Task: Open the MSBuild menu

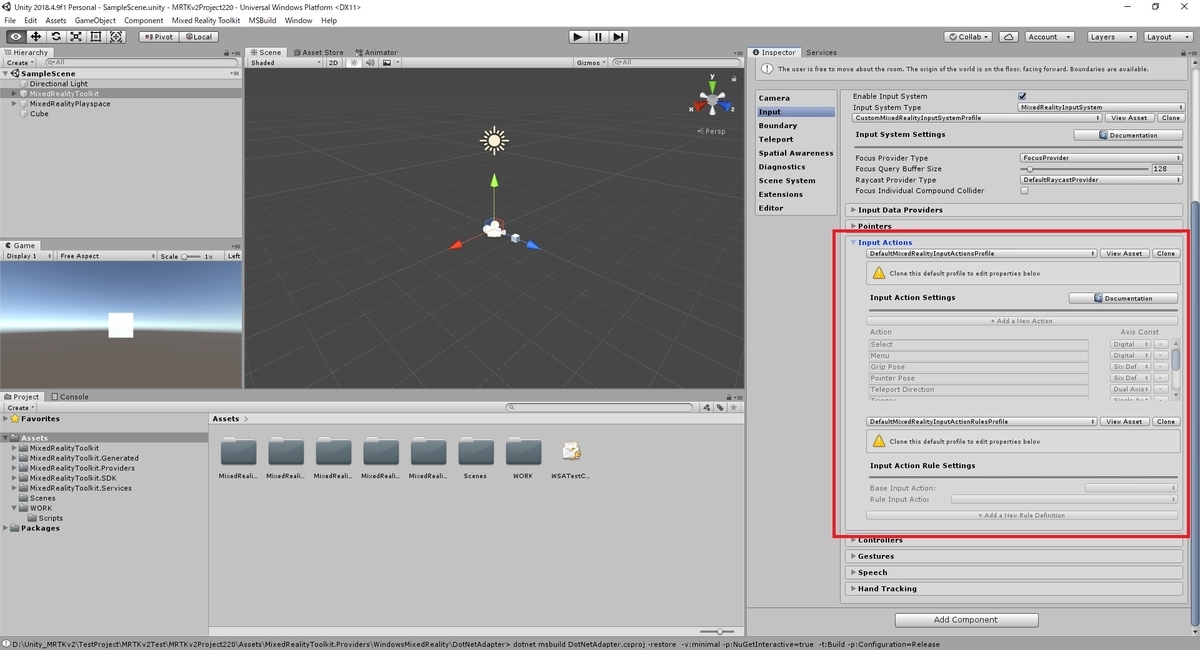Action: [263, 20]
